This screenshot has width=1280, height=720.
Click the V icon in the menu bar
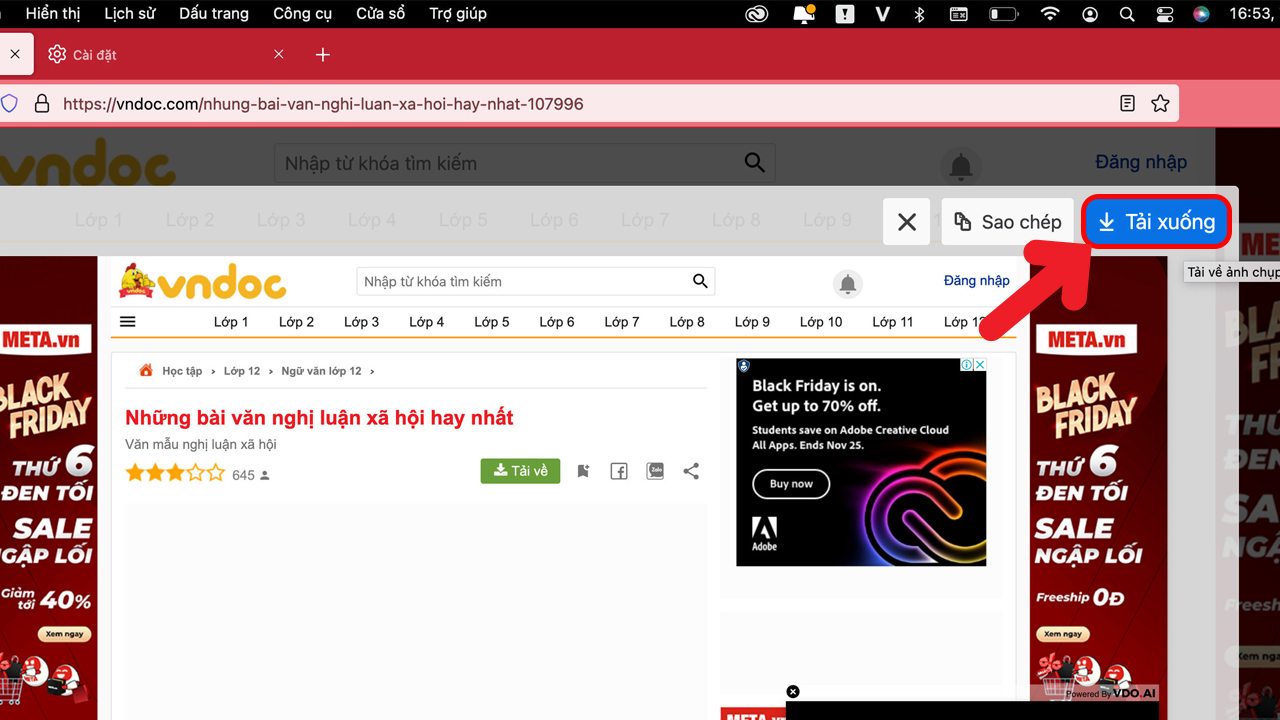pos(882,14)
